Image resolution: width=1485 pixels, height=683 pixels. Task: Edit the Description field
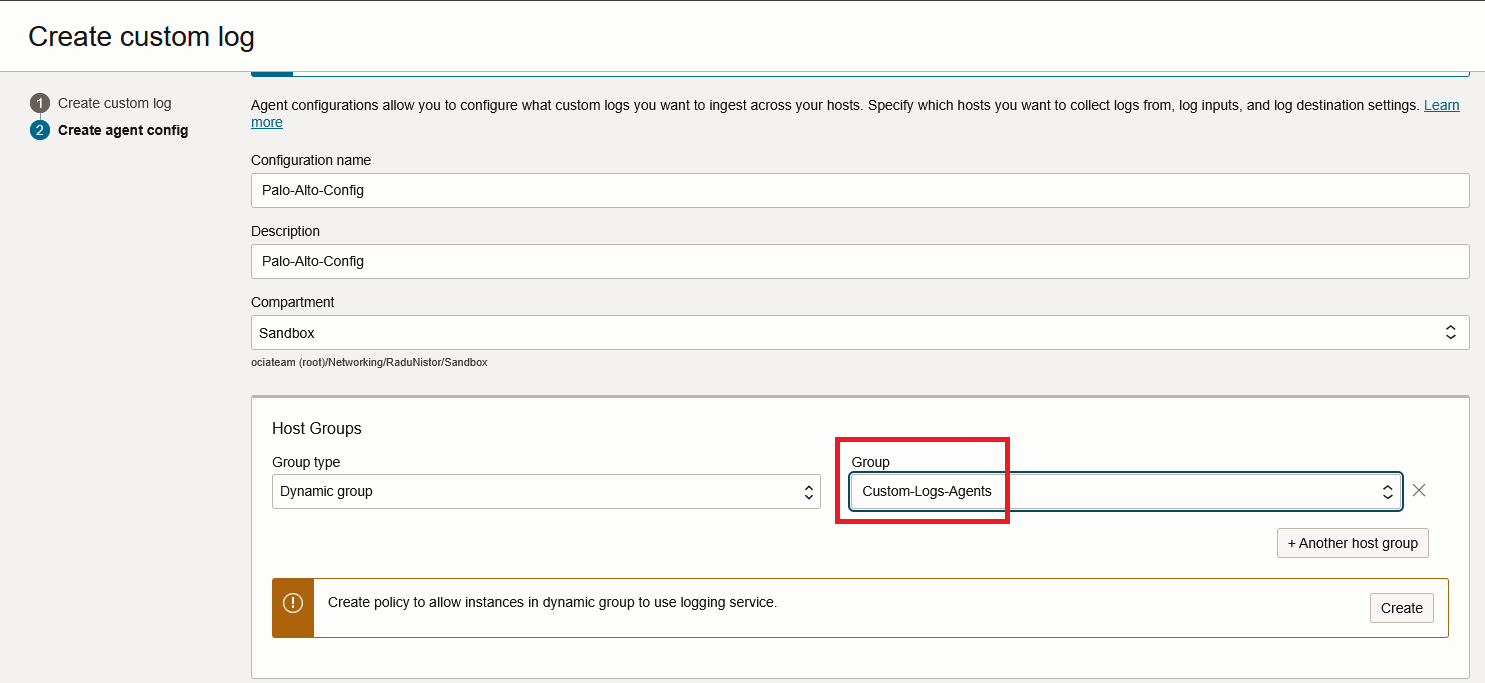point(860,261)
